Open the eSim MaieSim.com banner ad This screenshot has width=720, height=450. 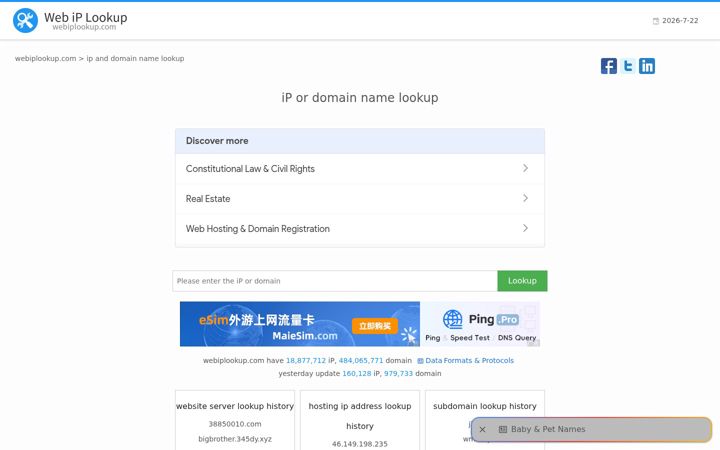click(299, 324)
